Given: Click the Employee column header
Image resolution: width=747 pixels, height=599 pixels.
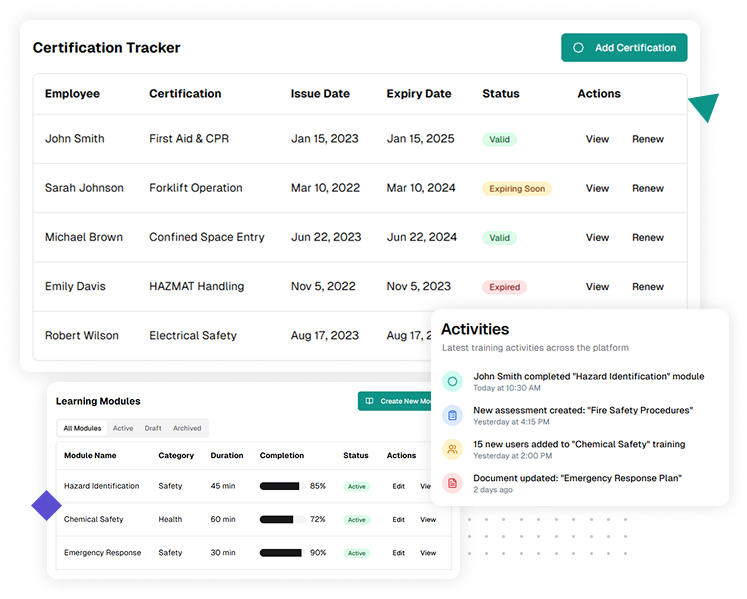Looking at the screenshot, I should tap(72, 94).
